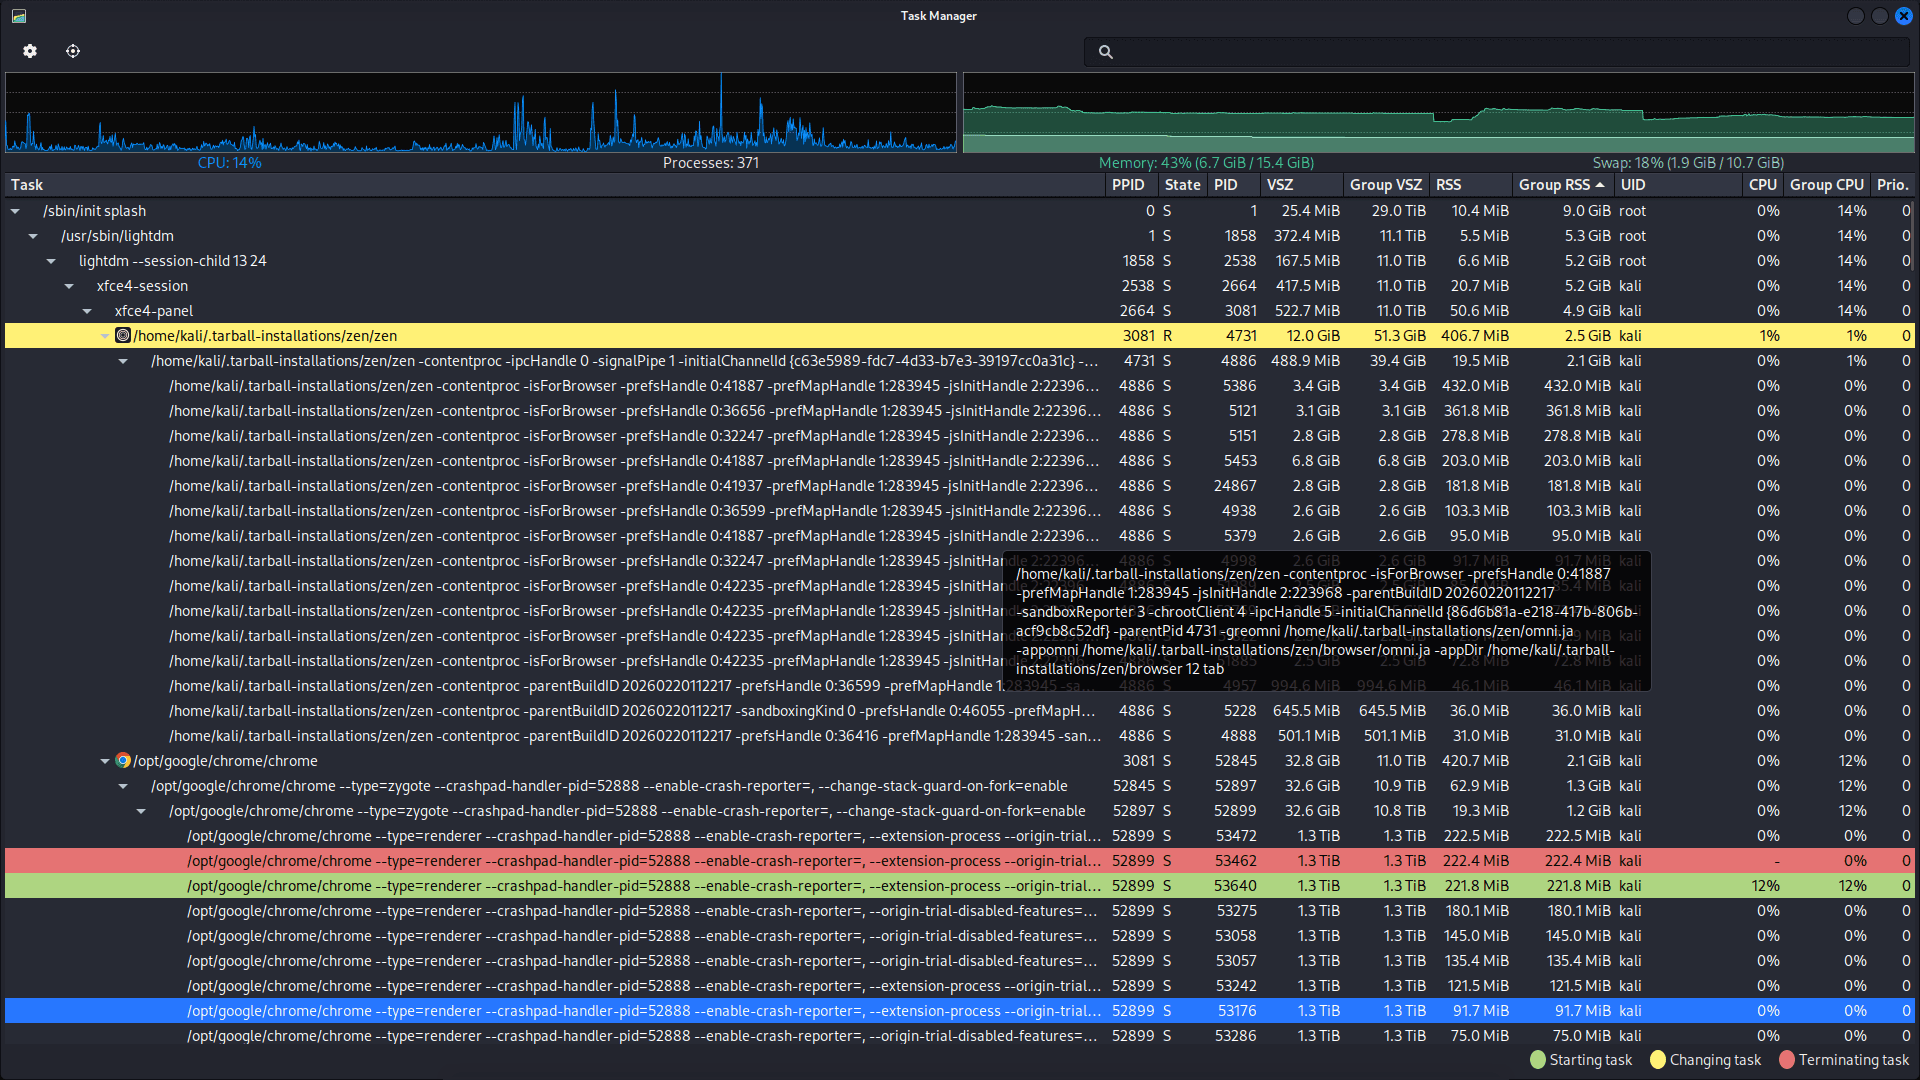Viewport: 1920px width, 1080px height.
Task: Collapse the lightdm --session-child branch
Action: coord(51,261)
